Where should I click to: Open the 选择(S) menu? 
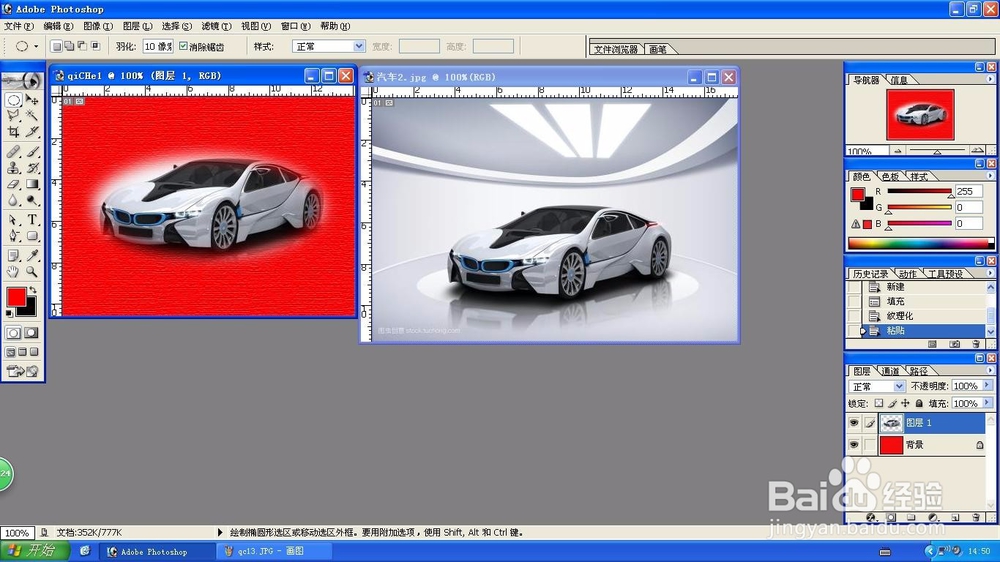(177, 26)
